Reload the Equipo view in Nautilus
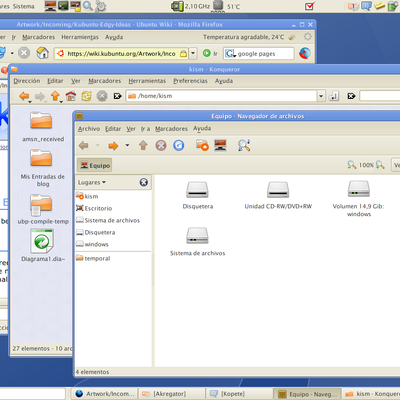The height and width of the screenshot is (400, 400). pos(179,145)
